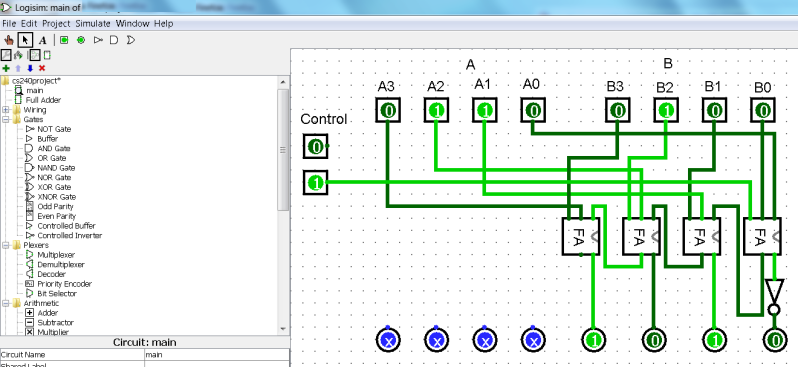Add a new circuit with green plus
Screen dimensions: 798x367
[x=6, y=68]
